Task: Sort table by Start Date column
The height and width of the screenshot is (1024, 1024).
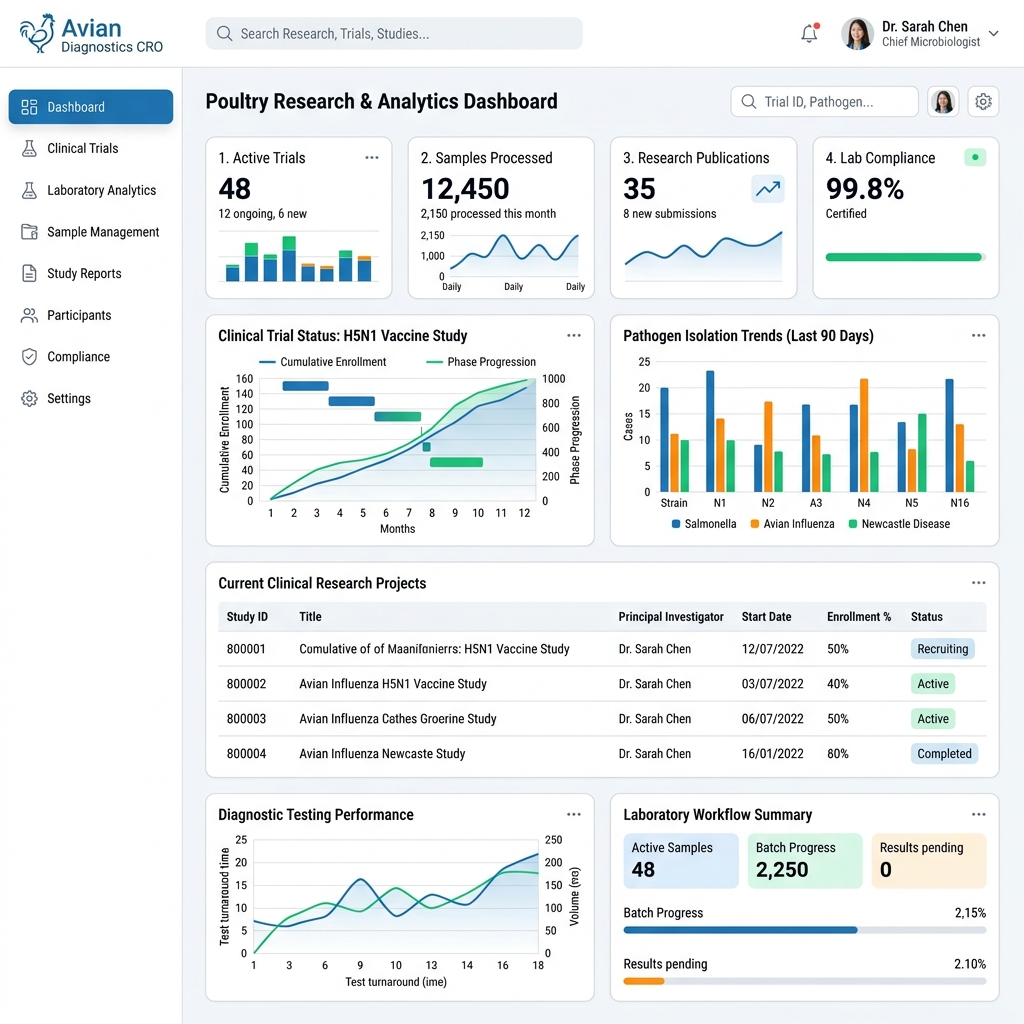Action: 766,616
